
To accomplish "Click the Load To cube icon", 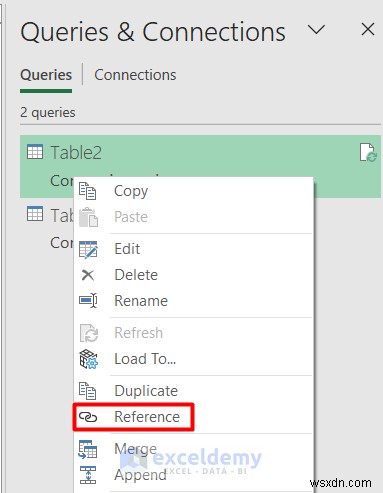I will tap(89, 359).
